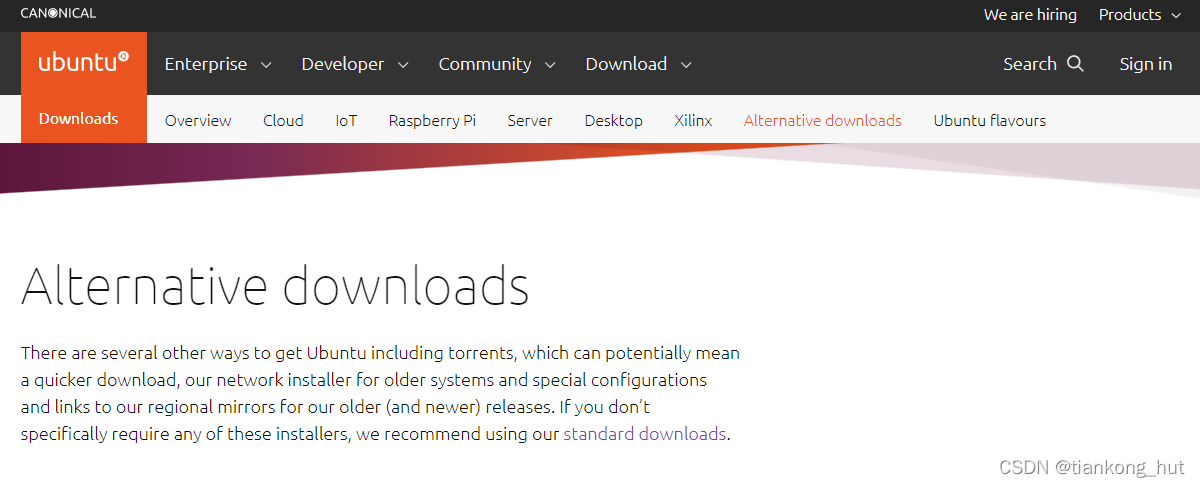The image size is (1200, 487).
Task: Click the We are hiring link
Action: coord(1030,14)
